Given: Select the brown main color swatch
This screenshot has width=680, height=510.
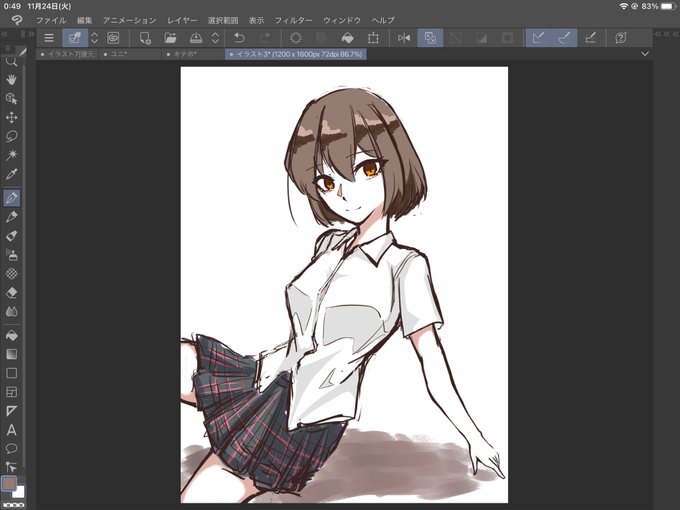Looking at the screenshot, I should tap(9, 483).
